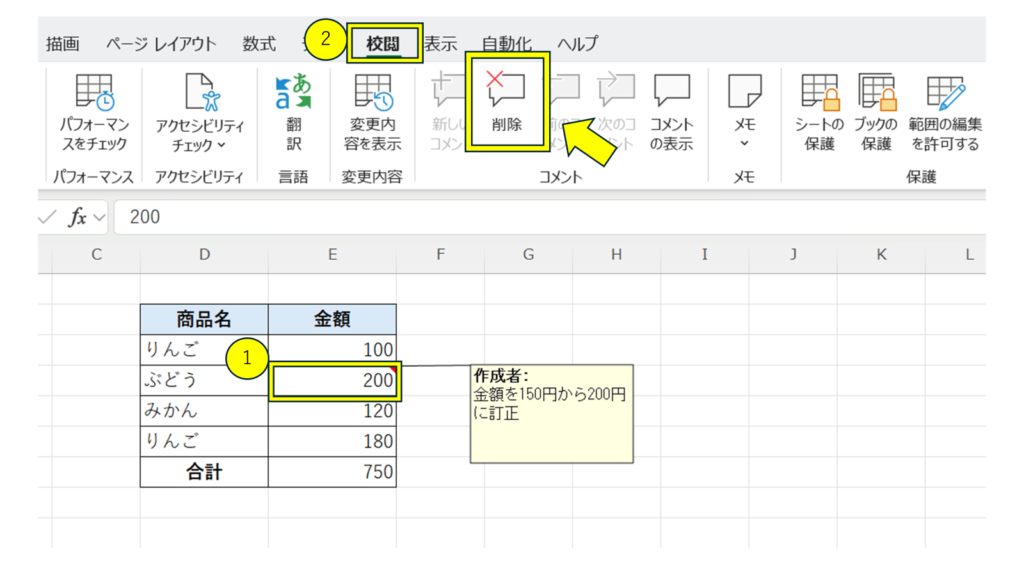Expand the formula bar fx dropdown arrow
Viewport: 1024px width, 576px height.
click(x=99, y=217)
